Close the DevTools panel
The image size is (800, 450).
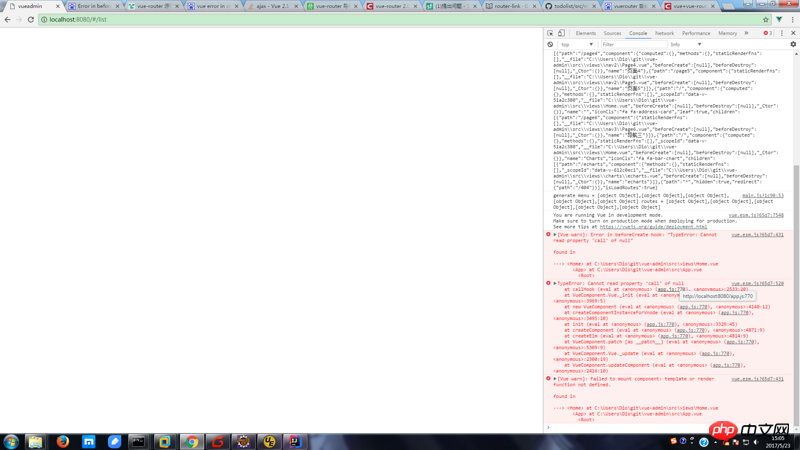[793, 33]
